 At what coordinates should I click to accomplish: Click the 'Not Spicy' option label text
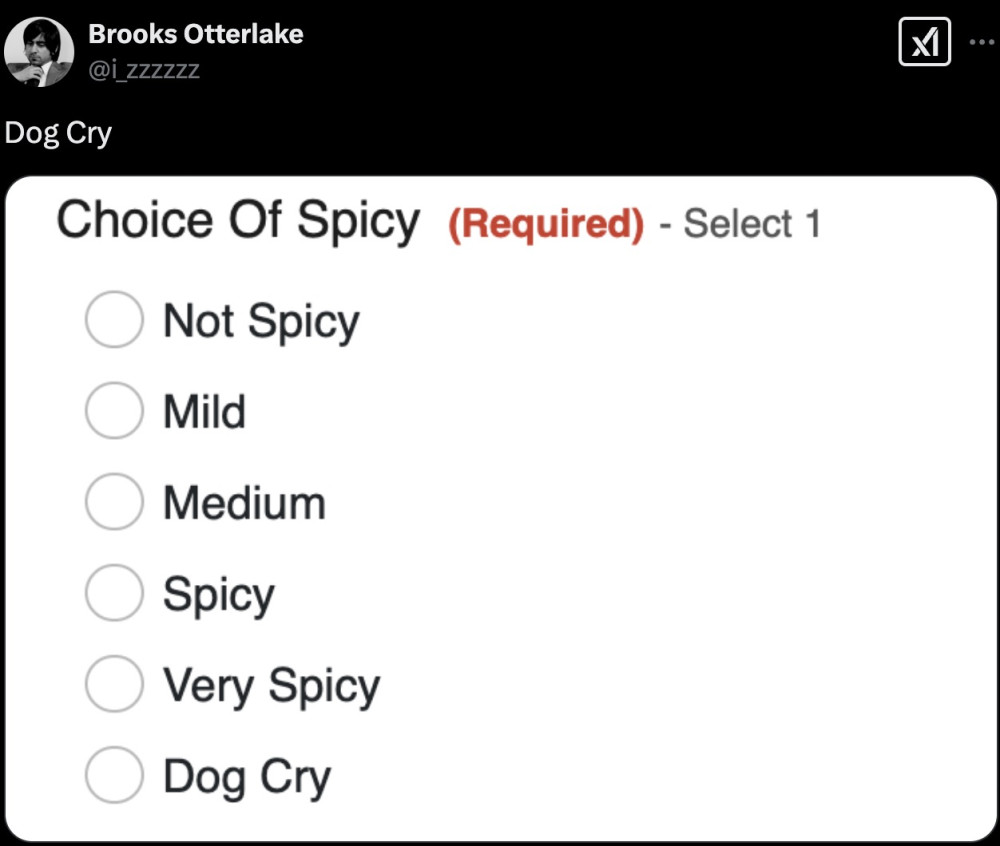pos(261,321)
